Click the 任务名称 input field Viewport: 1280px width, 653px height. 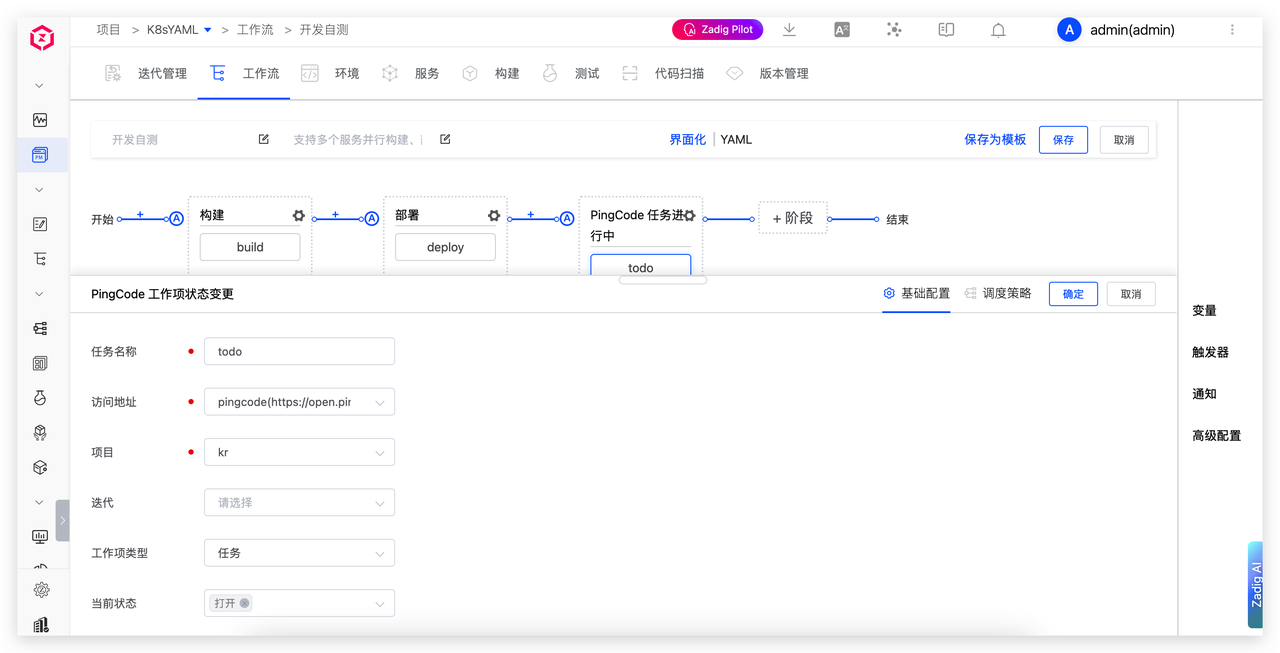coord(299,351)
